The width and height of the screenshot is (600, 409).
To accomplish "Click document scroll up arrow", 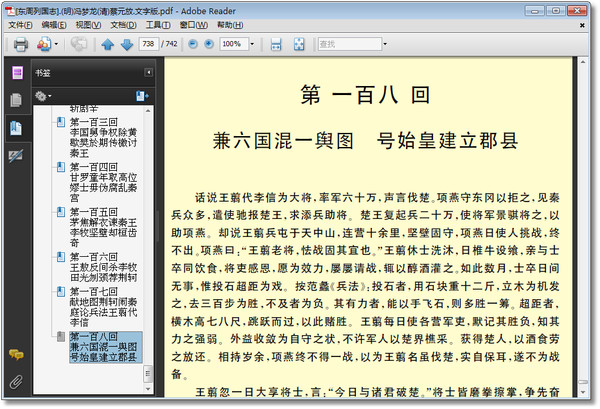I will [582, 62].
